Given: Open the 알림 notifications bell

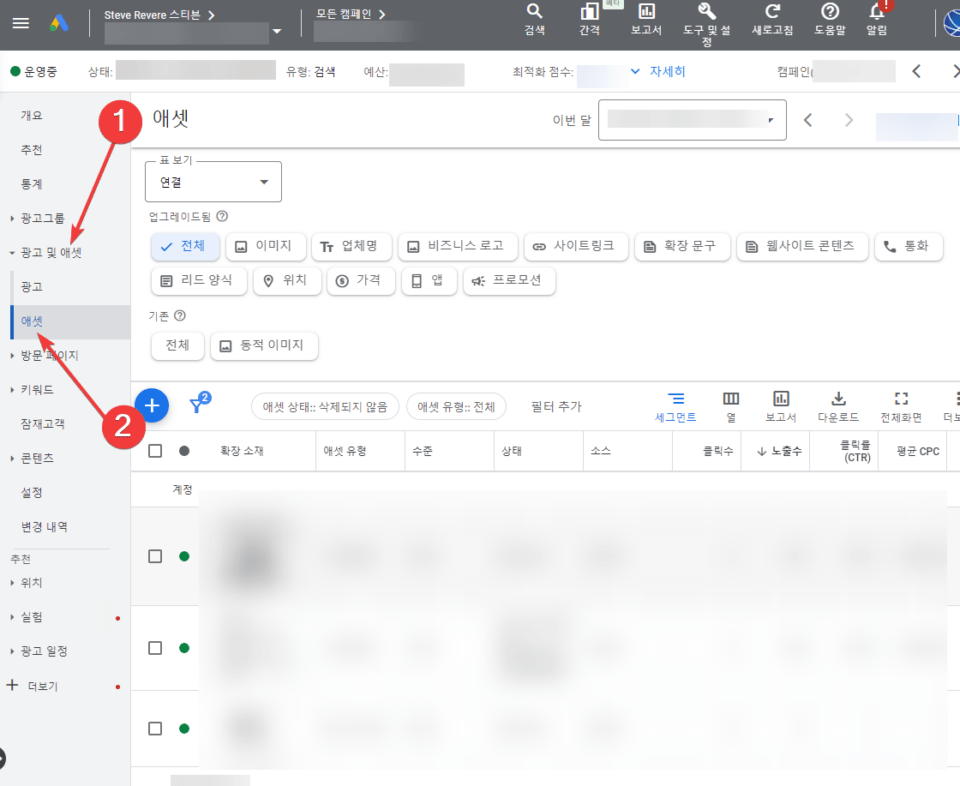Looking at the screenshot, I should pyautogui.click(x=877, y=12).
